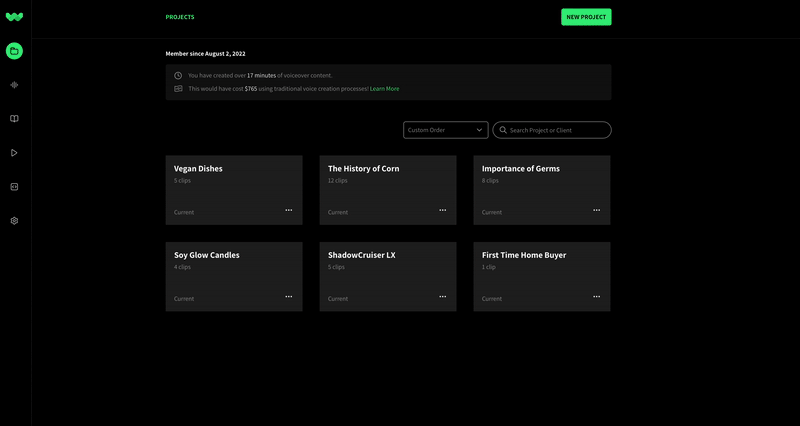Click 'Current' status on Vegan Dishes card
Viewport: 800px width, 426px height.
click(x=184, y=212)
